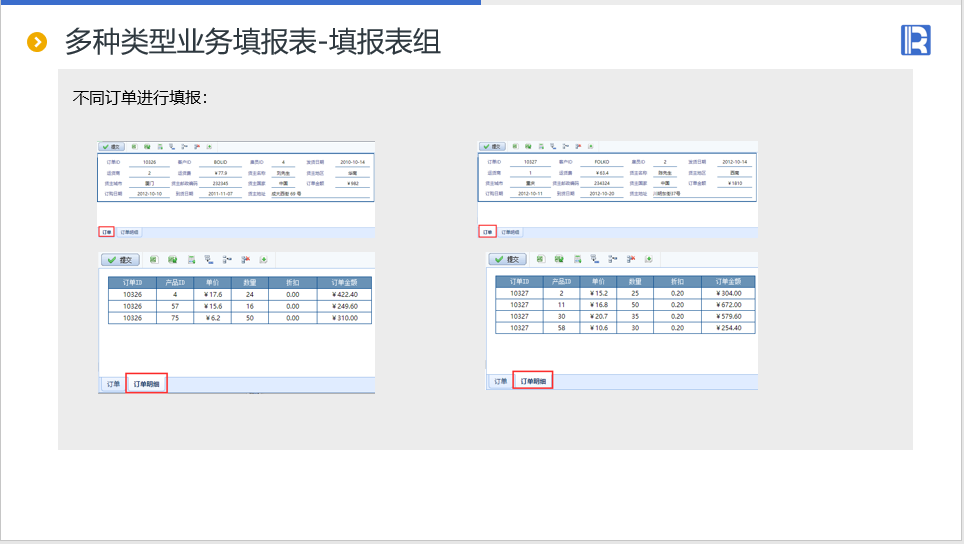Image resolution: width=964 pixels, height=544 pixels.
Task: Click the 2012-10-20 arrival date field
Action: pyautogui.click(x=602, y=194)
